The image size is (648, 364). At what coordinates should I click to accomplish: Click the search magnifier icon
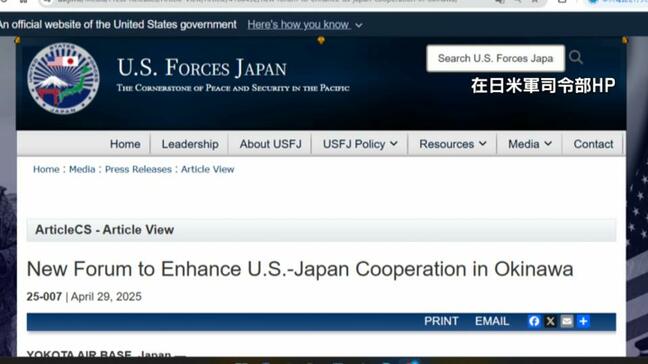click(576, 57)
